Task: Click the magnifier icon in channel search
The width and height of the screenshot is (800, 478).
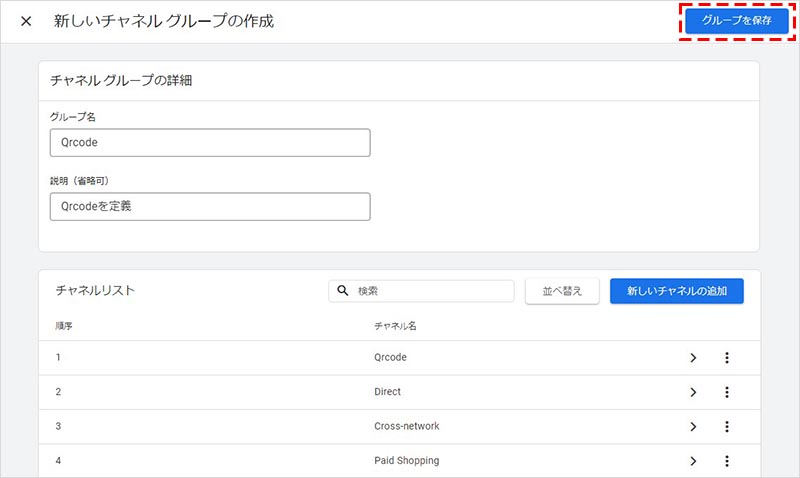Action: (x=343, y=291)
